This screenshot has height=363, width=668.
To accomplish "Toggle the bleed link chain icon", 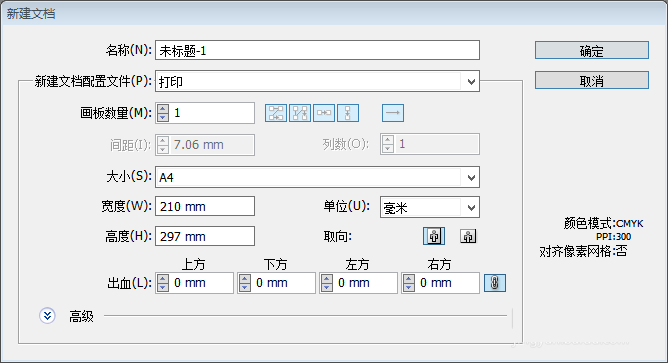I will pos(495,283).
